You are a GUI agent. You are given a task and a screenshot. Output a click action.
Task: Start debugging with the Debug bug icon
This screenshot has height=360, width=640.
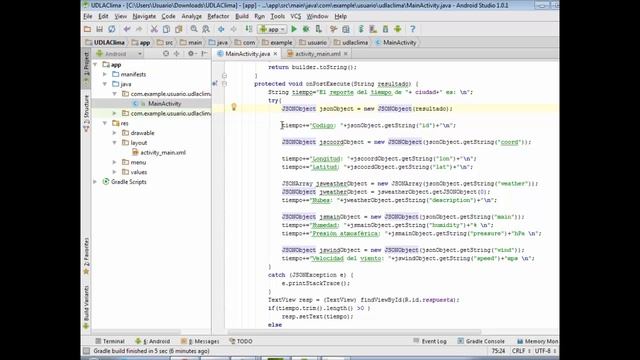point(306,29)
